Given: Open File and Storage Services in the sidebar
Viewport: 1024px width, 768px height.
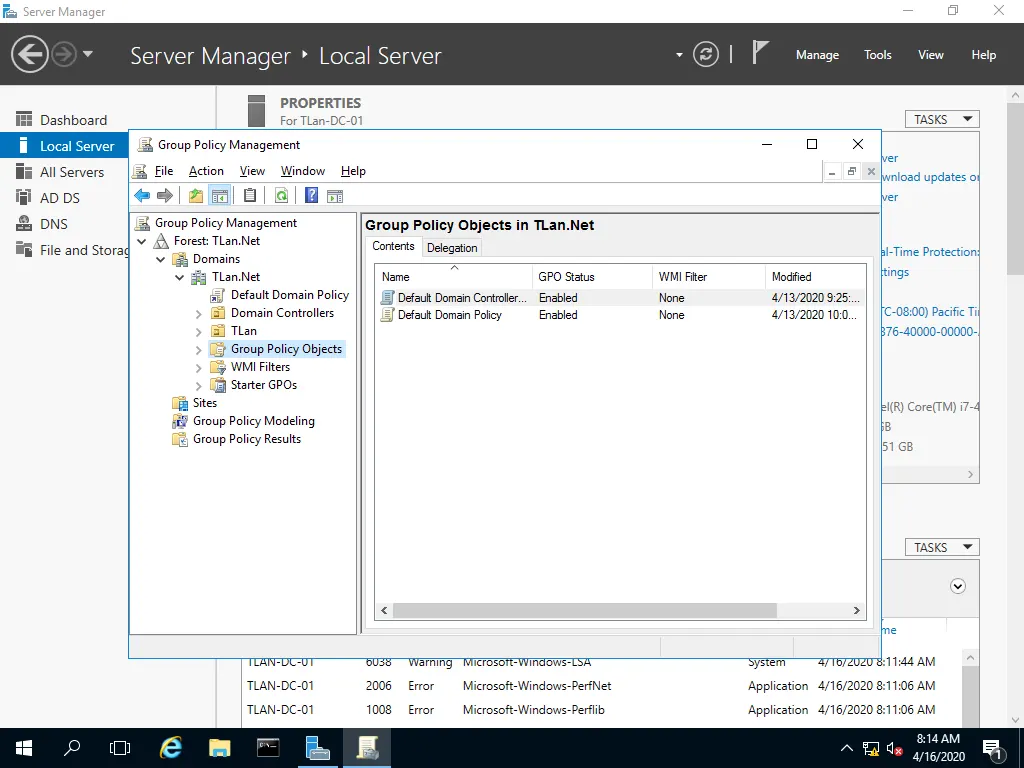Looking at the screenshot, I should 72,250.
